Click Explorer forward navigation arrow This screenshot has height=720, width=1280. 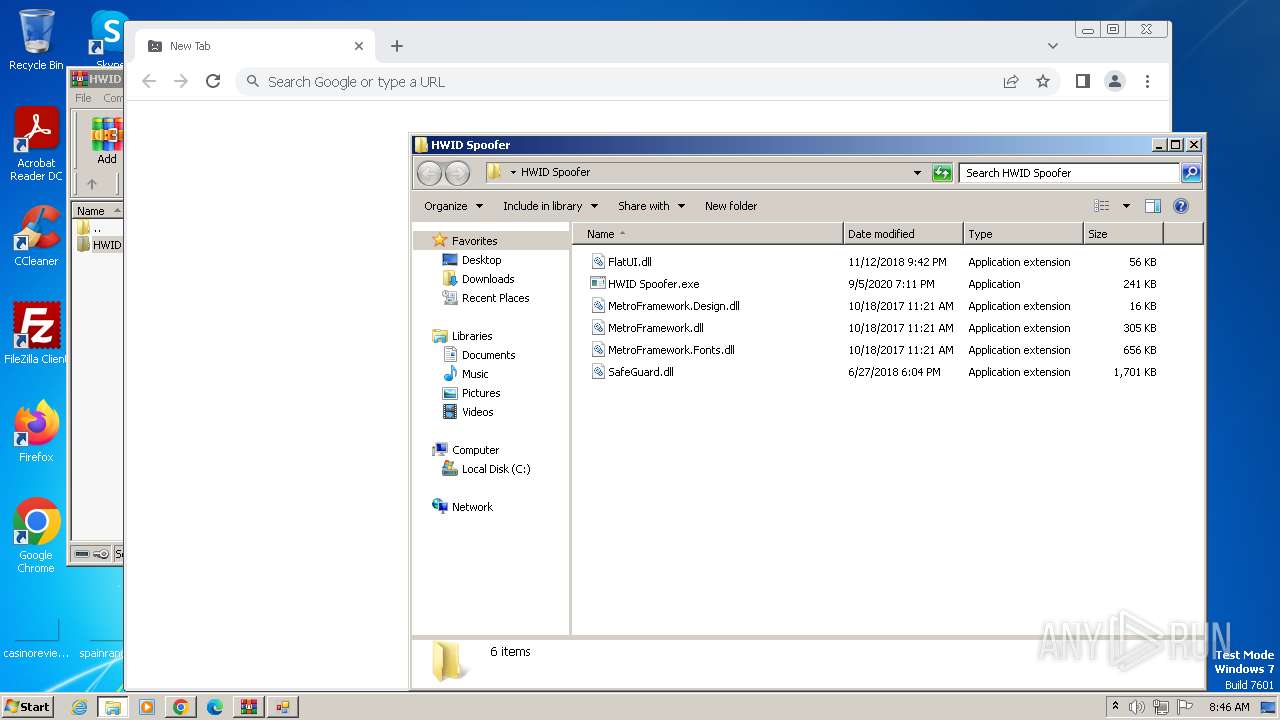(x=457, y=173)
